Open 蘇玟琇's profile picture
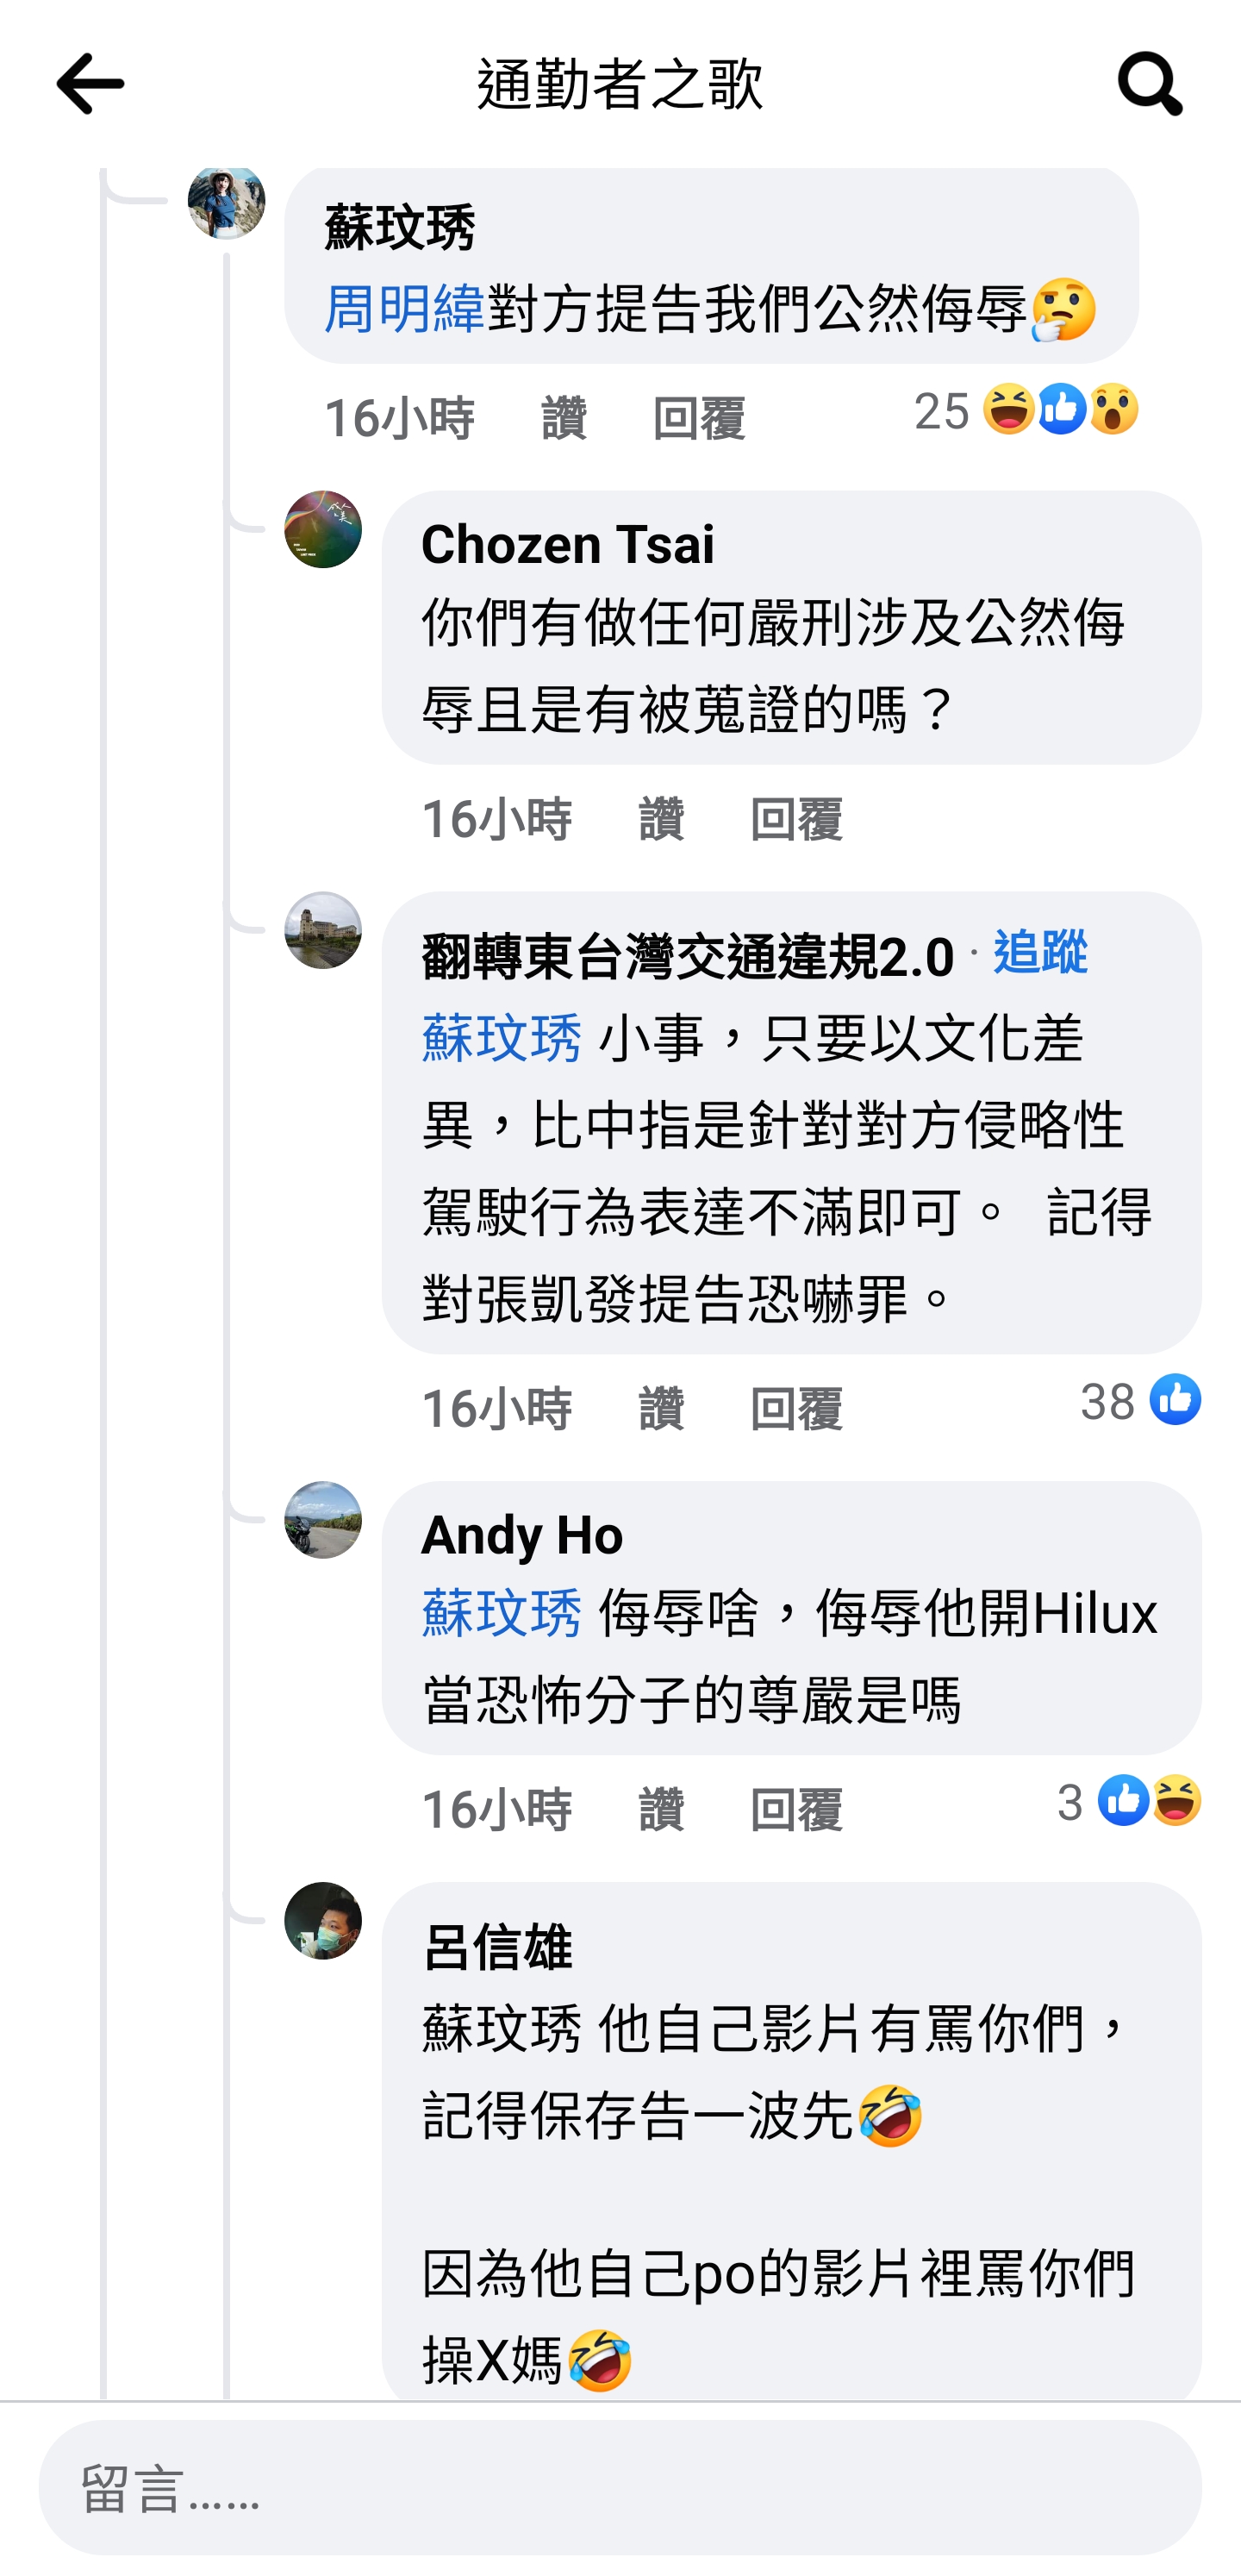The image size is (1241, 2576). pyautogui.click(x=227, y=202)
